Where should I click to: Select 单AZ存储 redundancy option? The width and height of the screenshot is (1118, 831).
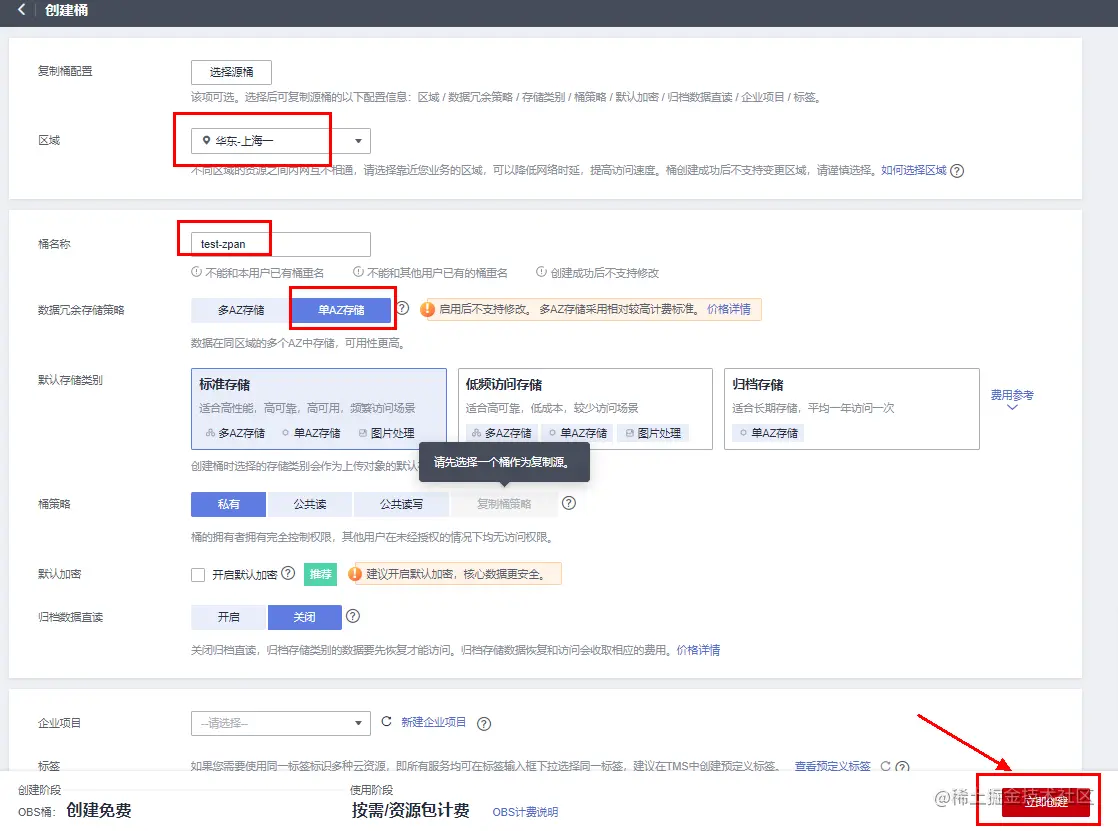click(x=342, y=309)
